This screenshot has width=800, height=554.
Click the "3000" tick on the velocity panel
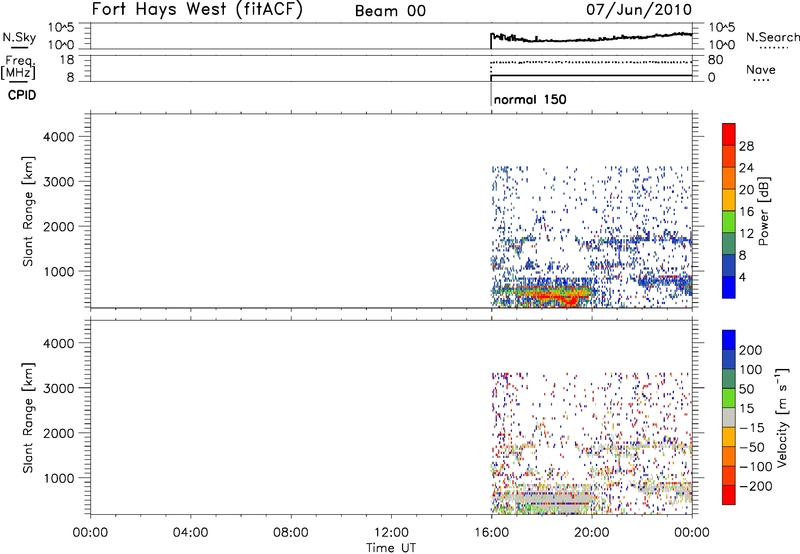(58, 388)
